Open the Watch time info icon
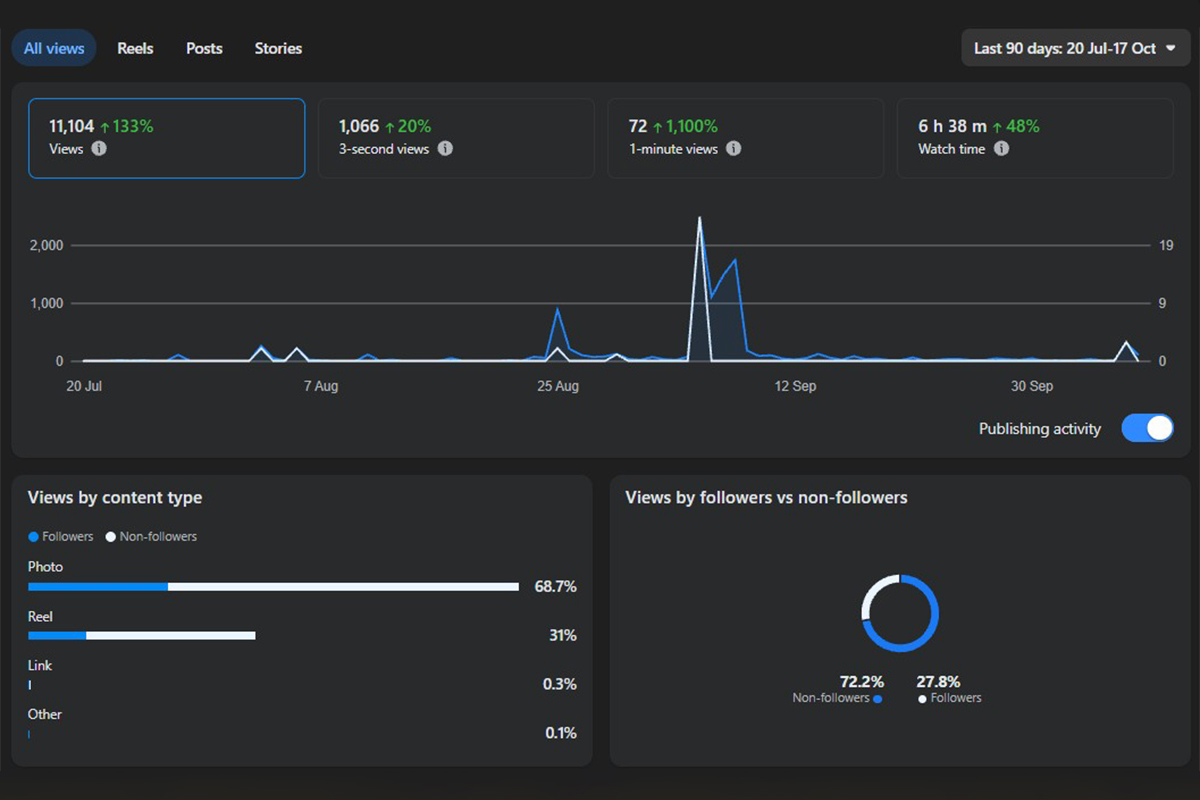The image size is (1200, 800). (1001, 149)
